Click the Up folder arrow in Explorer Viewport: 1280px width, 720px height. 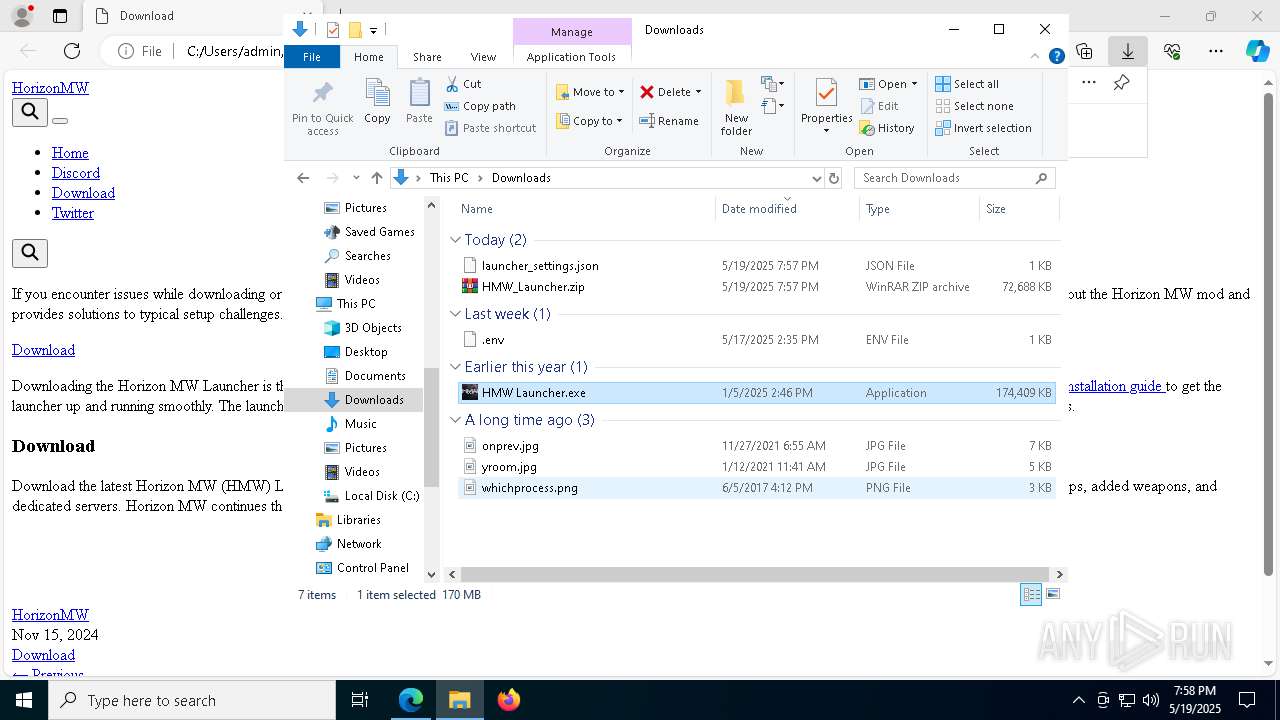click(377, 178)
